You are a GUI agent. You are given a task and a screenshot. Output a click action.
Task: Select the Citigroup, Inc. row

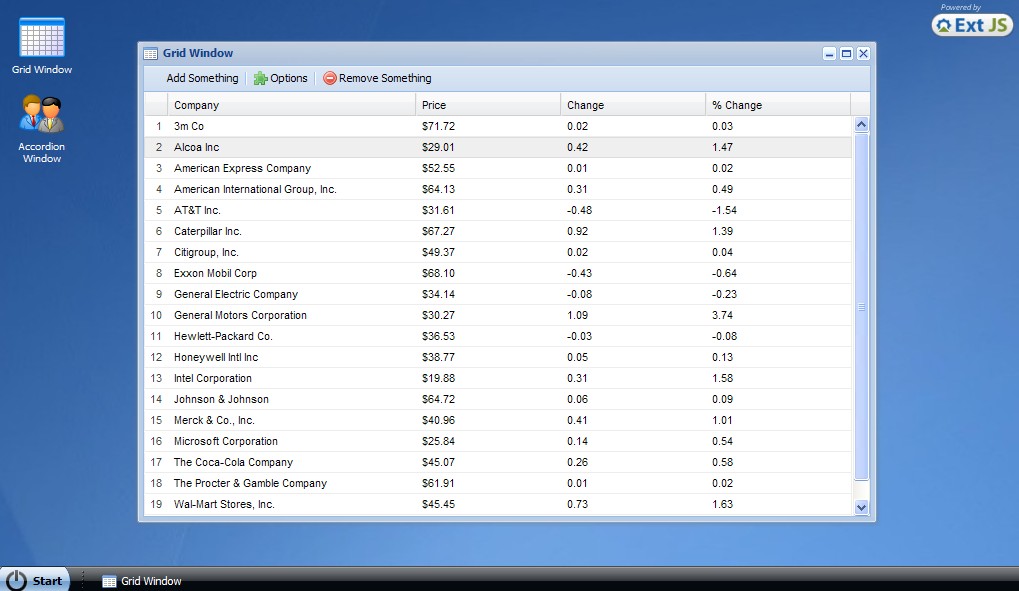[x=498, y=252]
